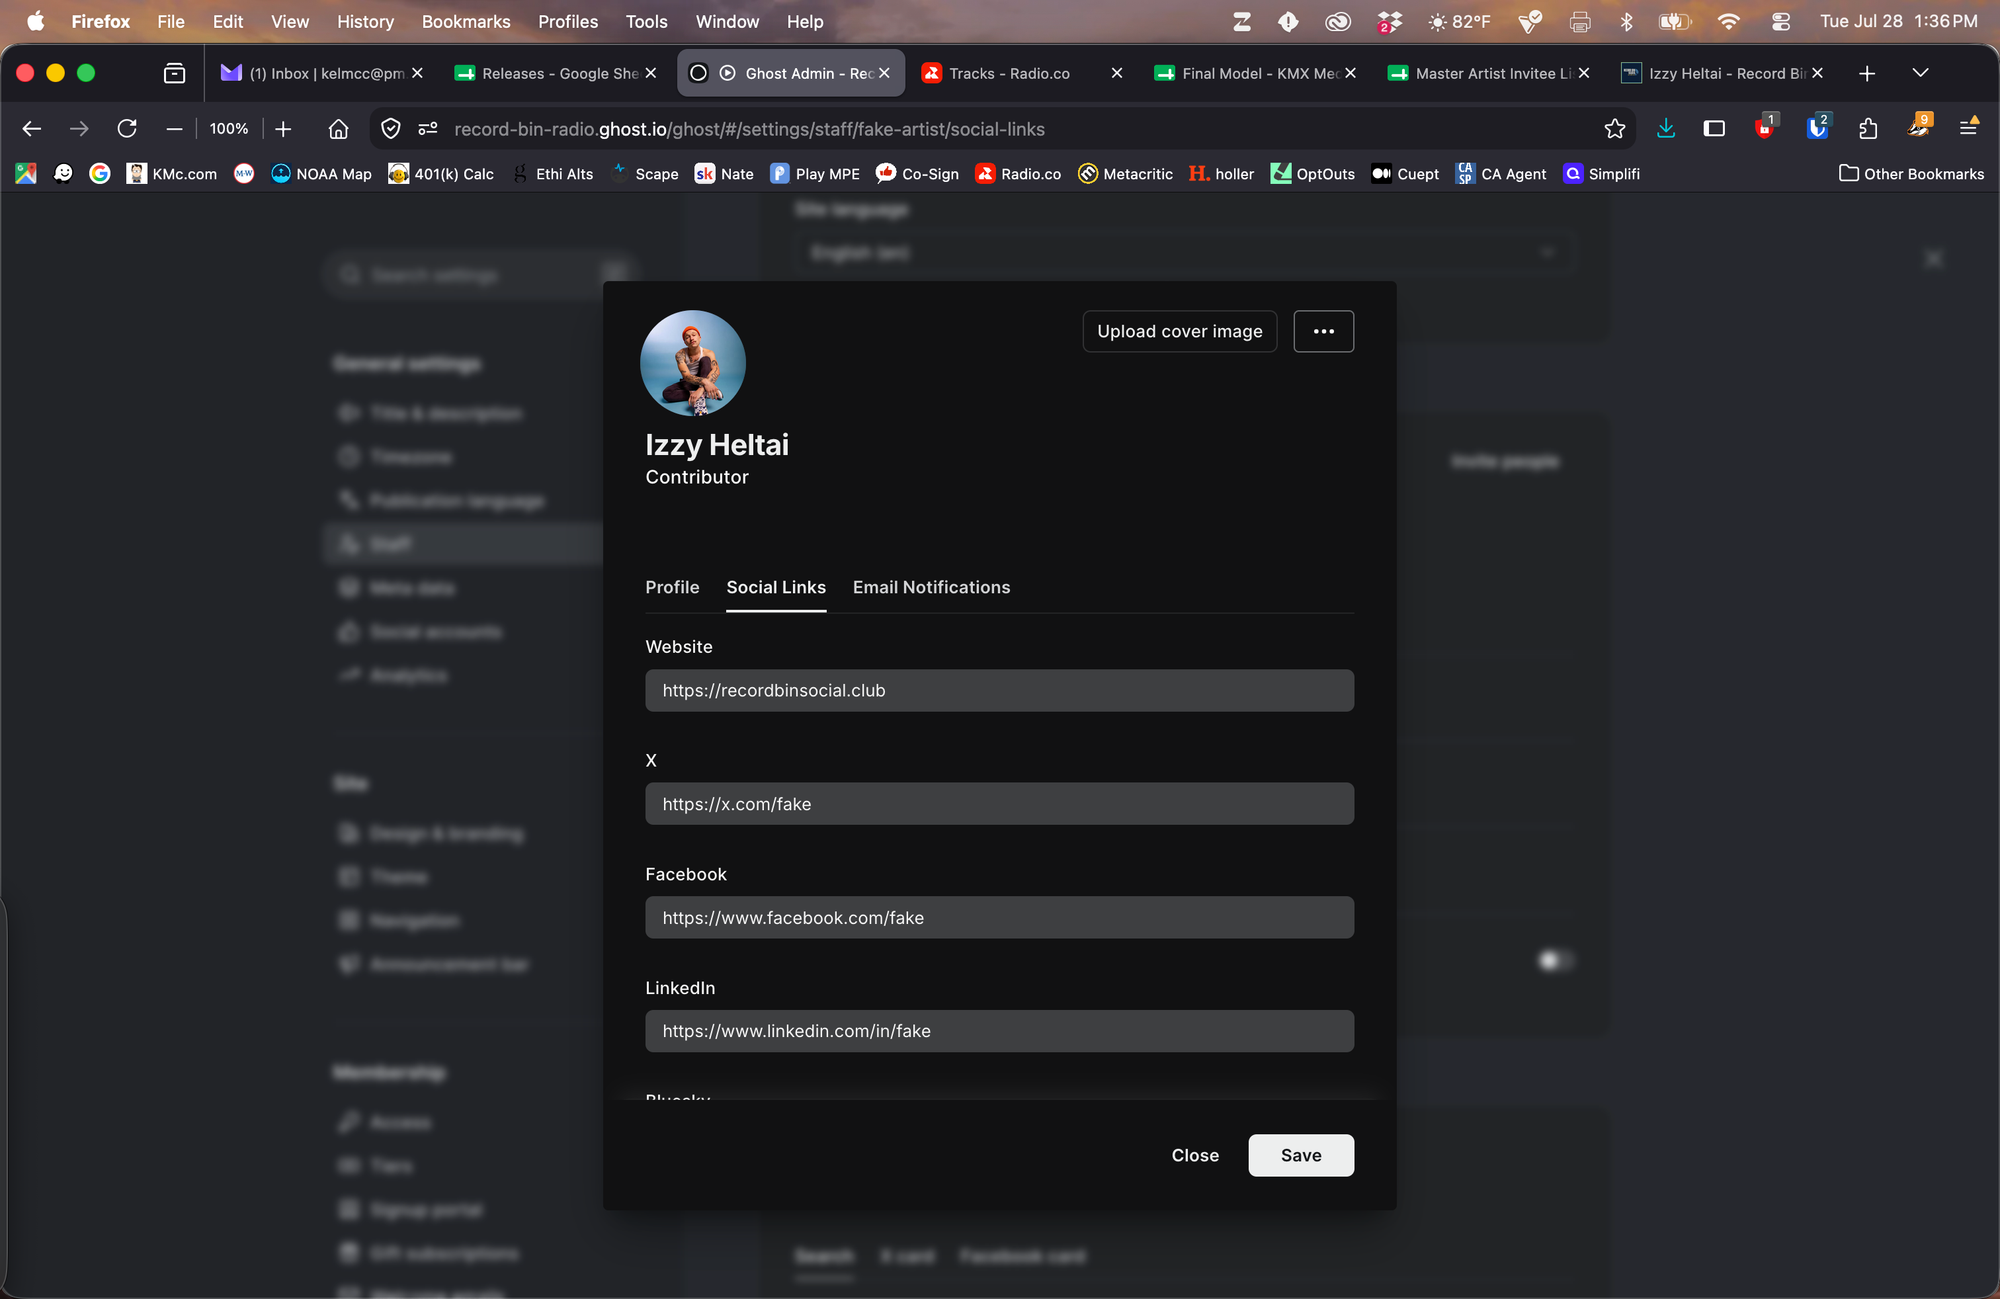Open the CA Agent bookmark
The height and width of the screenshot is (1299, 2000).
pos(1500,173)
